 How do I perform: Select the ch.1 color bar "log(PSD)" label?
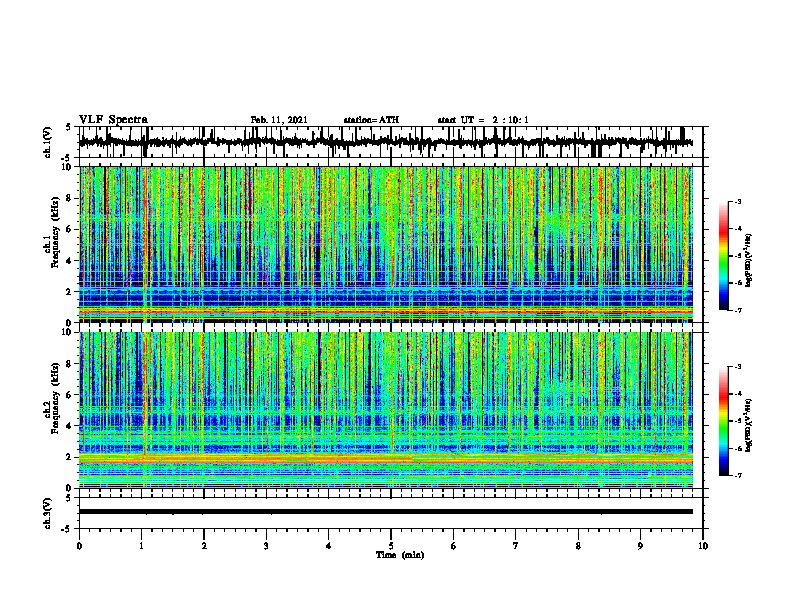click(x=749, y=261)
